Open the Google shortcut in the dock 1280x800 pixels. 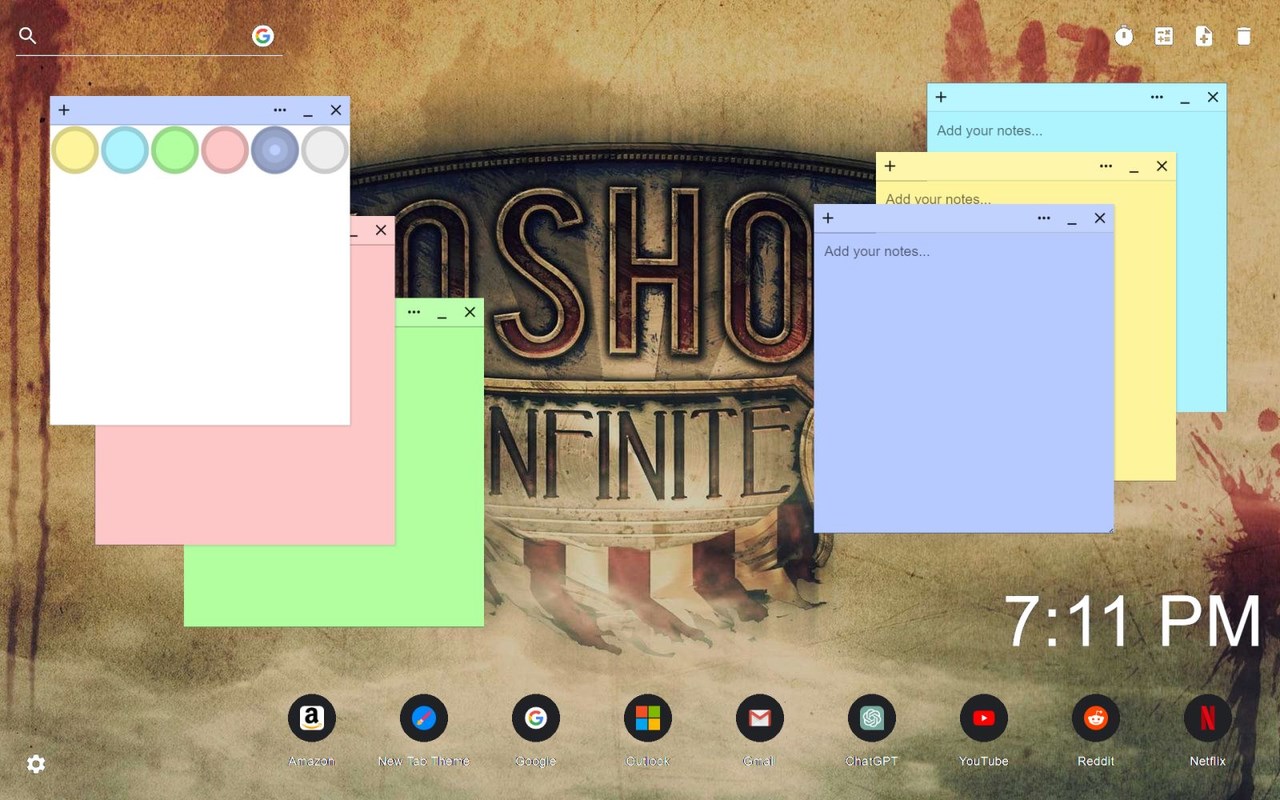[x=536, y=718]
